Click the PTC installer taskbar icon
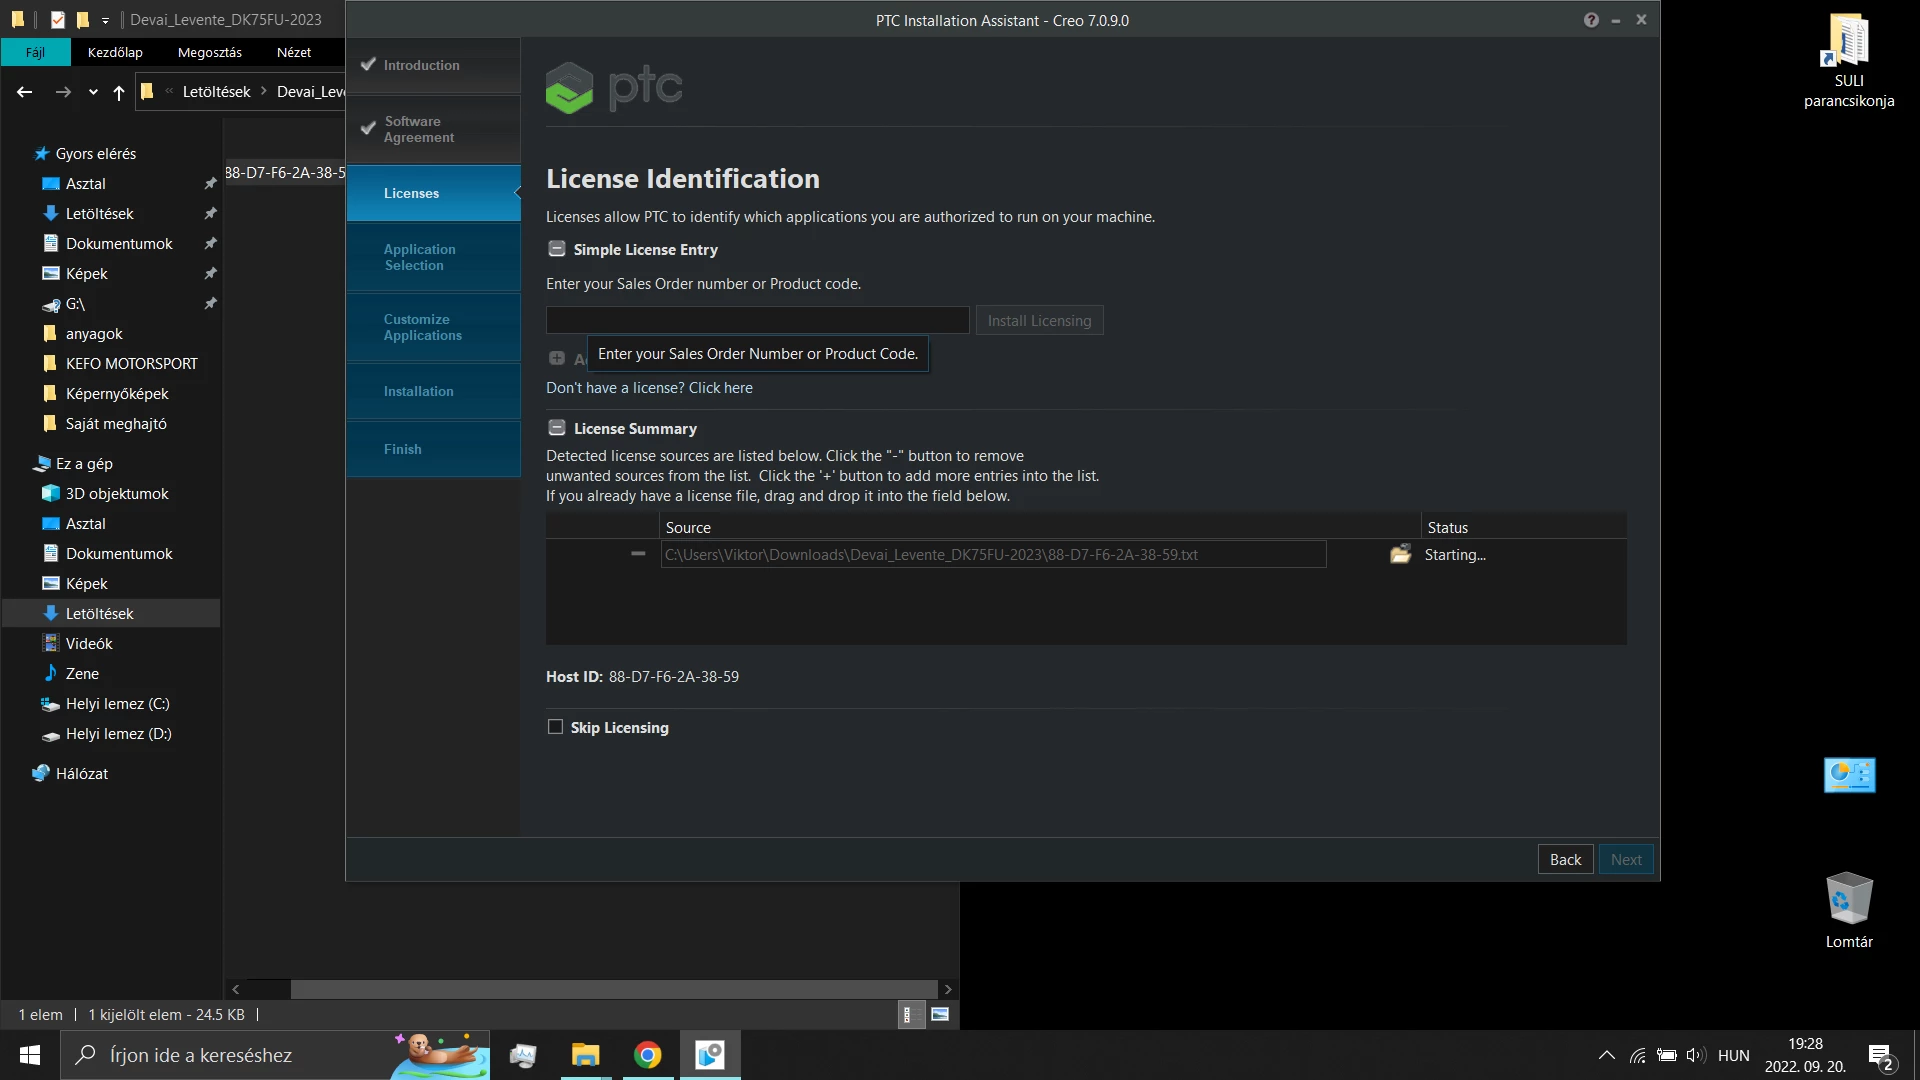The height and width of the screenshot is (1080, 1920). (x=710, y=1055)
